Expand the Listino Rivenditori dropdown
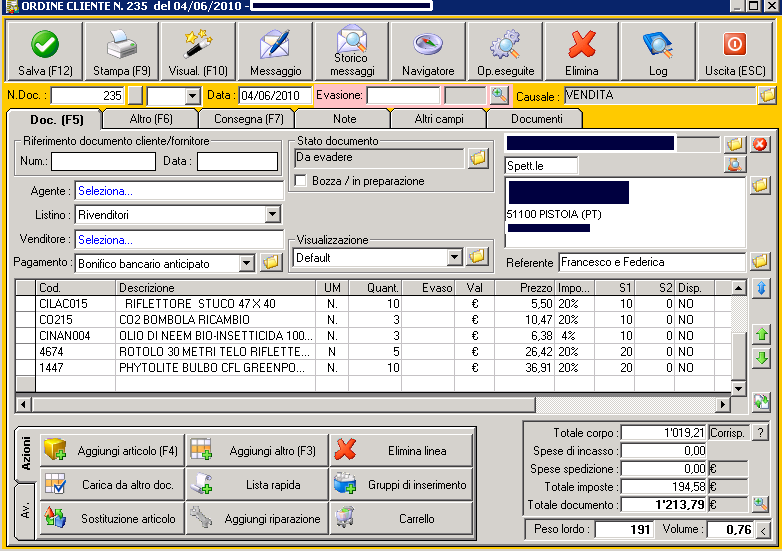Viewport: 782px width, 551px height. click(x=272, y=214)
